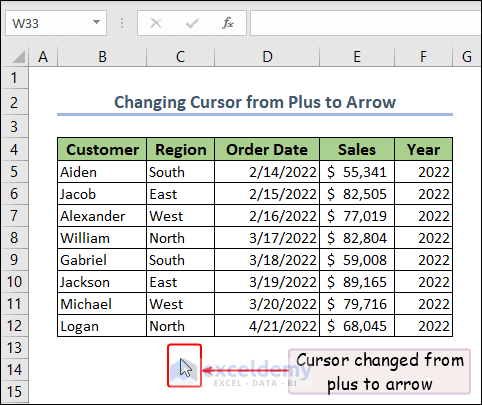Click the Enter checkmark formula bar icon
Screen dimensions: 482x405
tap(192, 23)
